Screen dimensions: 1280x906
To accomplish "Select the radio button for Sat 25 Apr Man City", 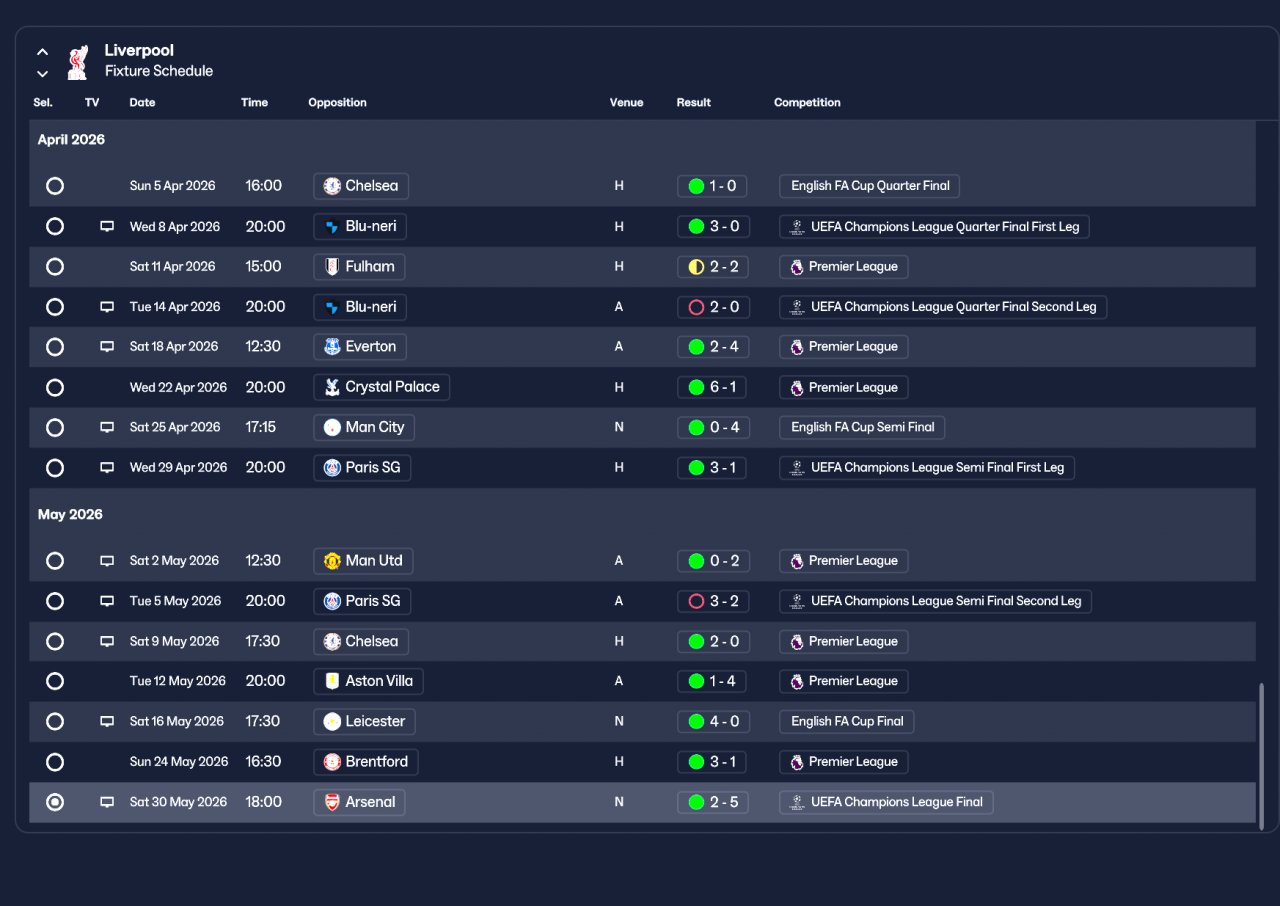I will tap(55, 427).
